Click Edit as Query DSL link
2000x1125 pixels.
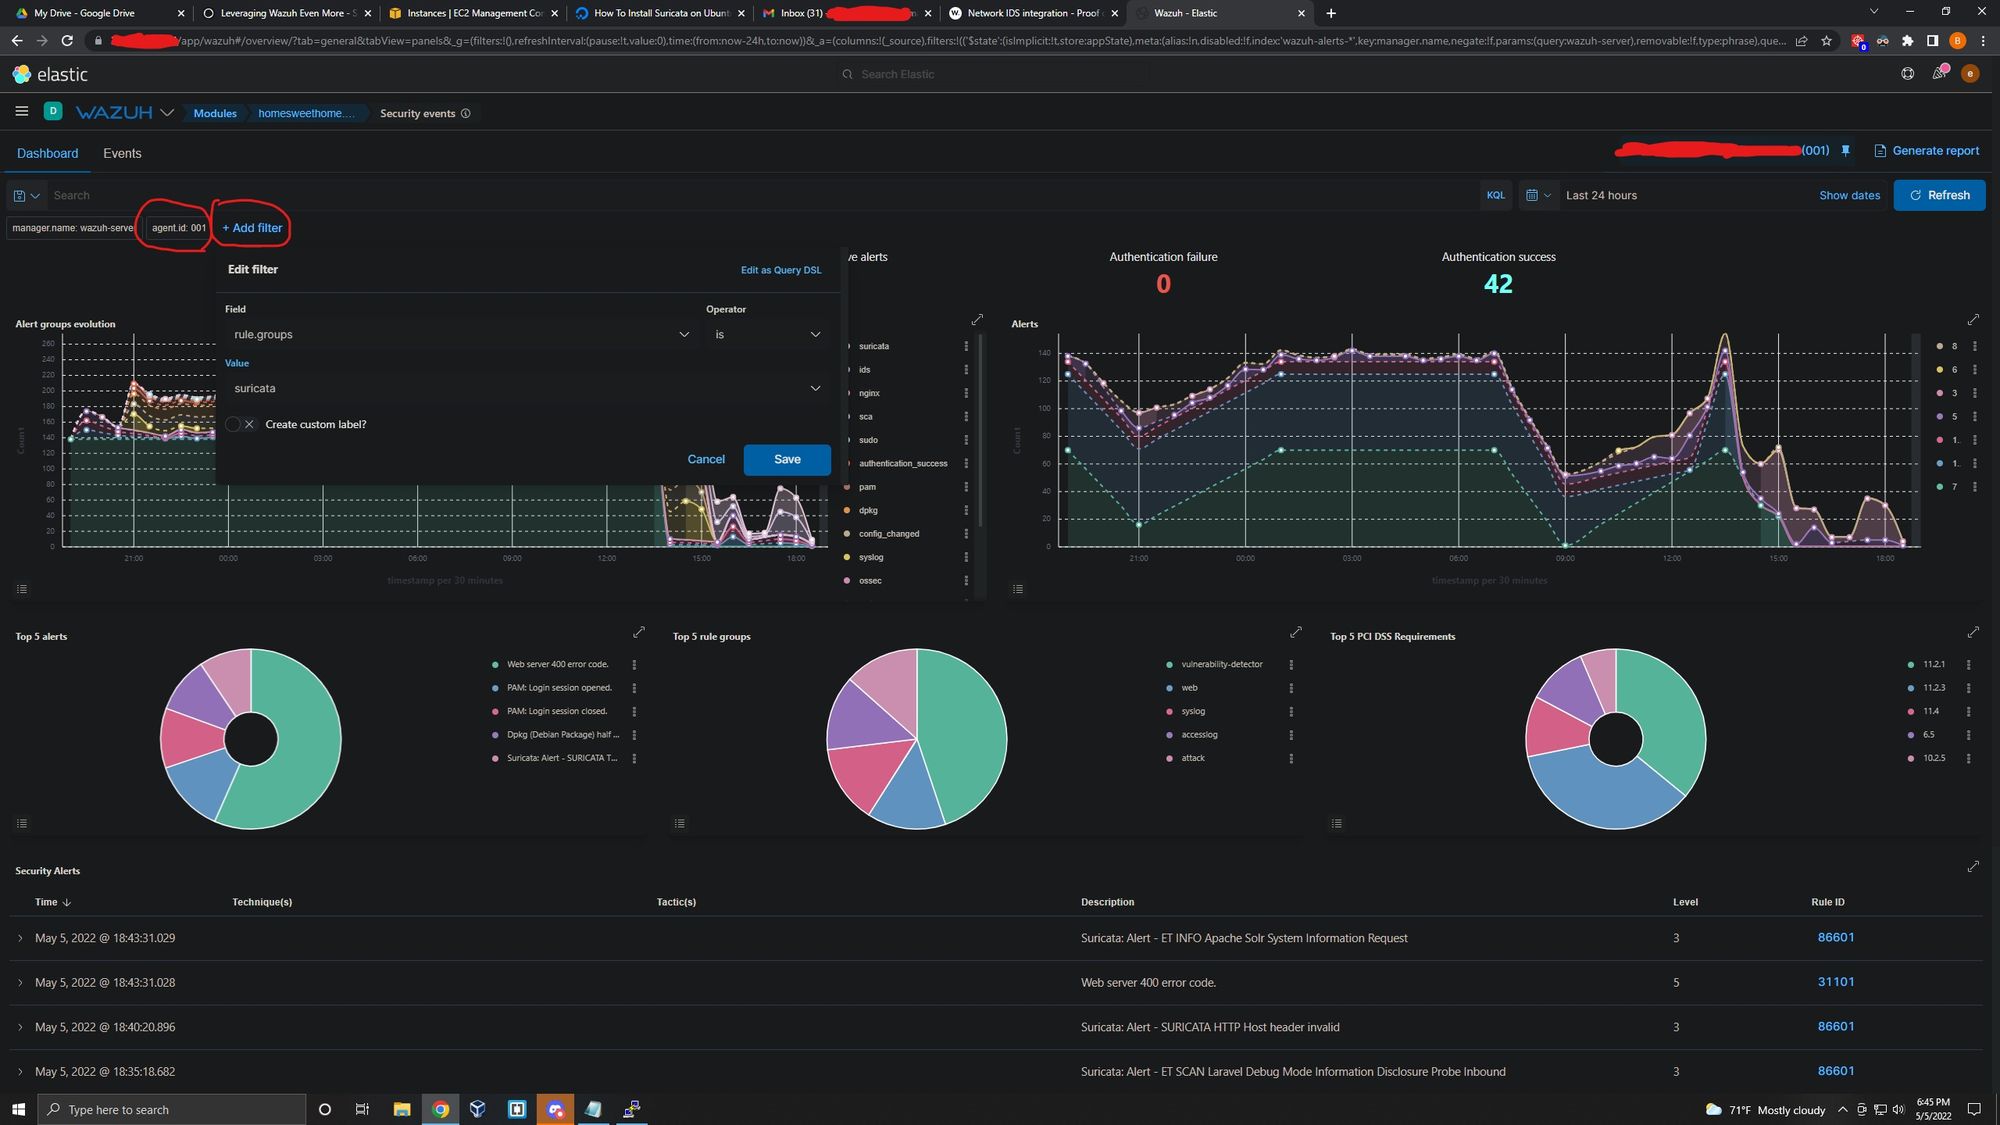point(781,270)
